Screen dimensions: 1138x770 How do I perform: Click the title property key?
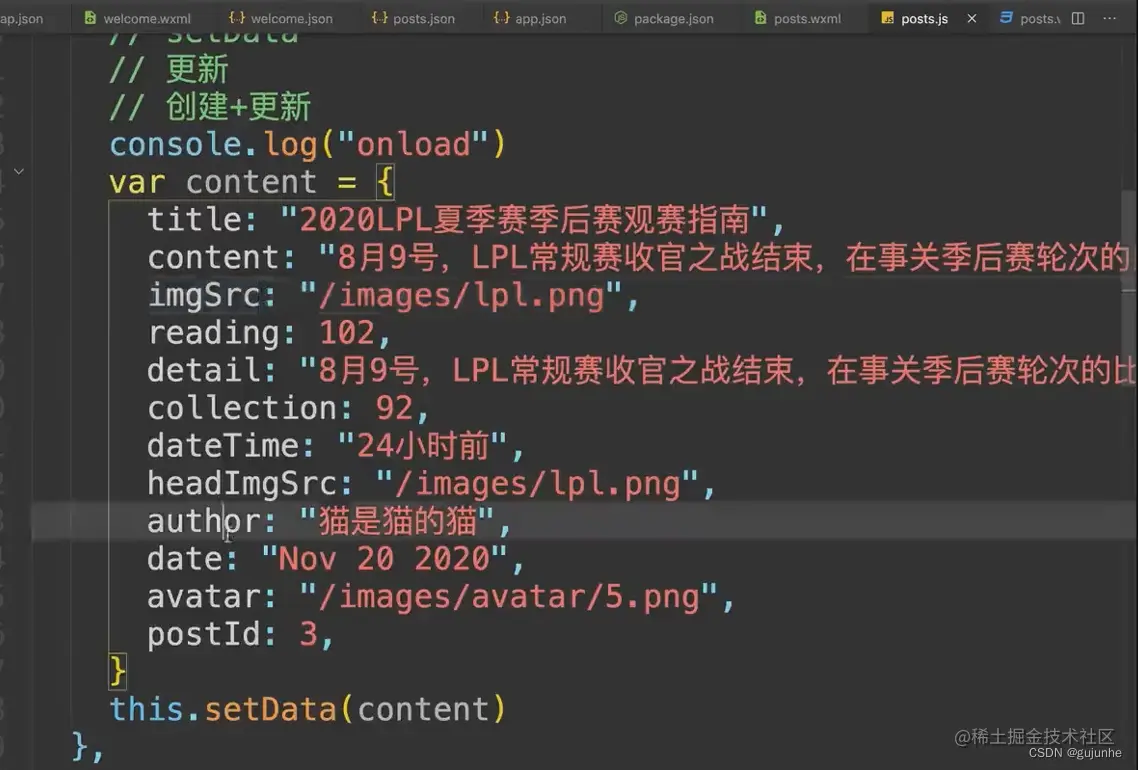195,219
